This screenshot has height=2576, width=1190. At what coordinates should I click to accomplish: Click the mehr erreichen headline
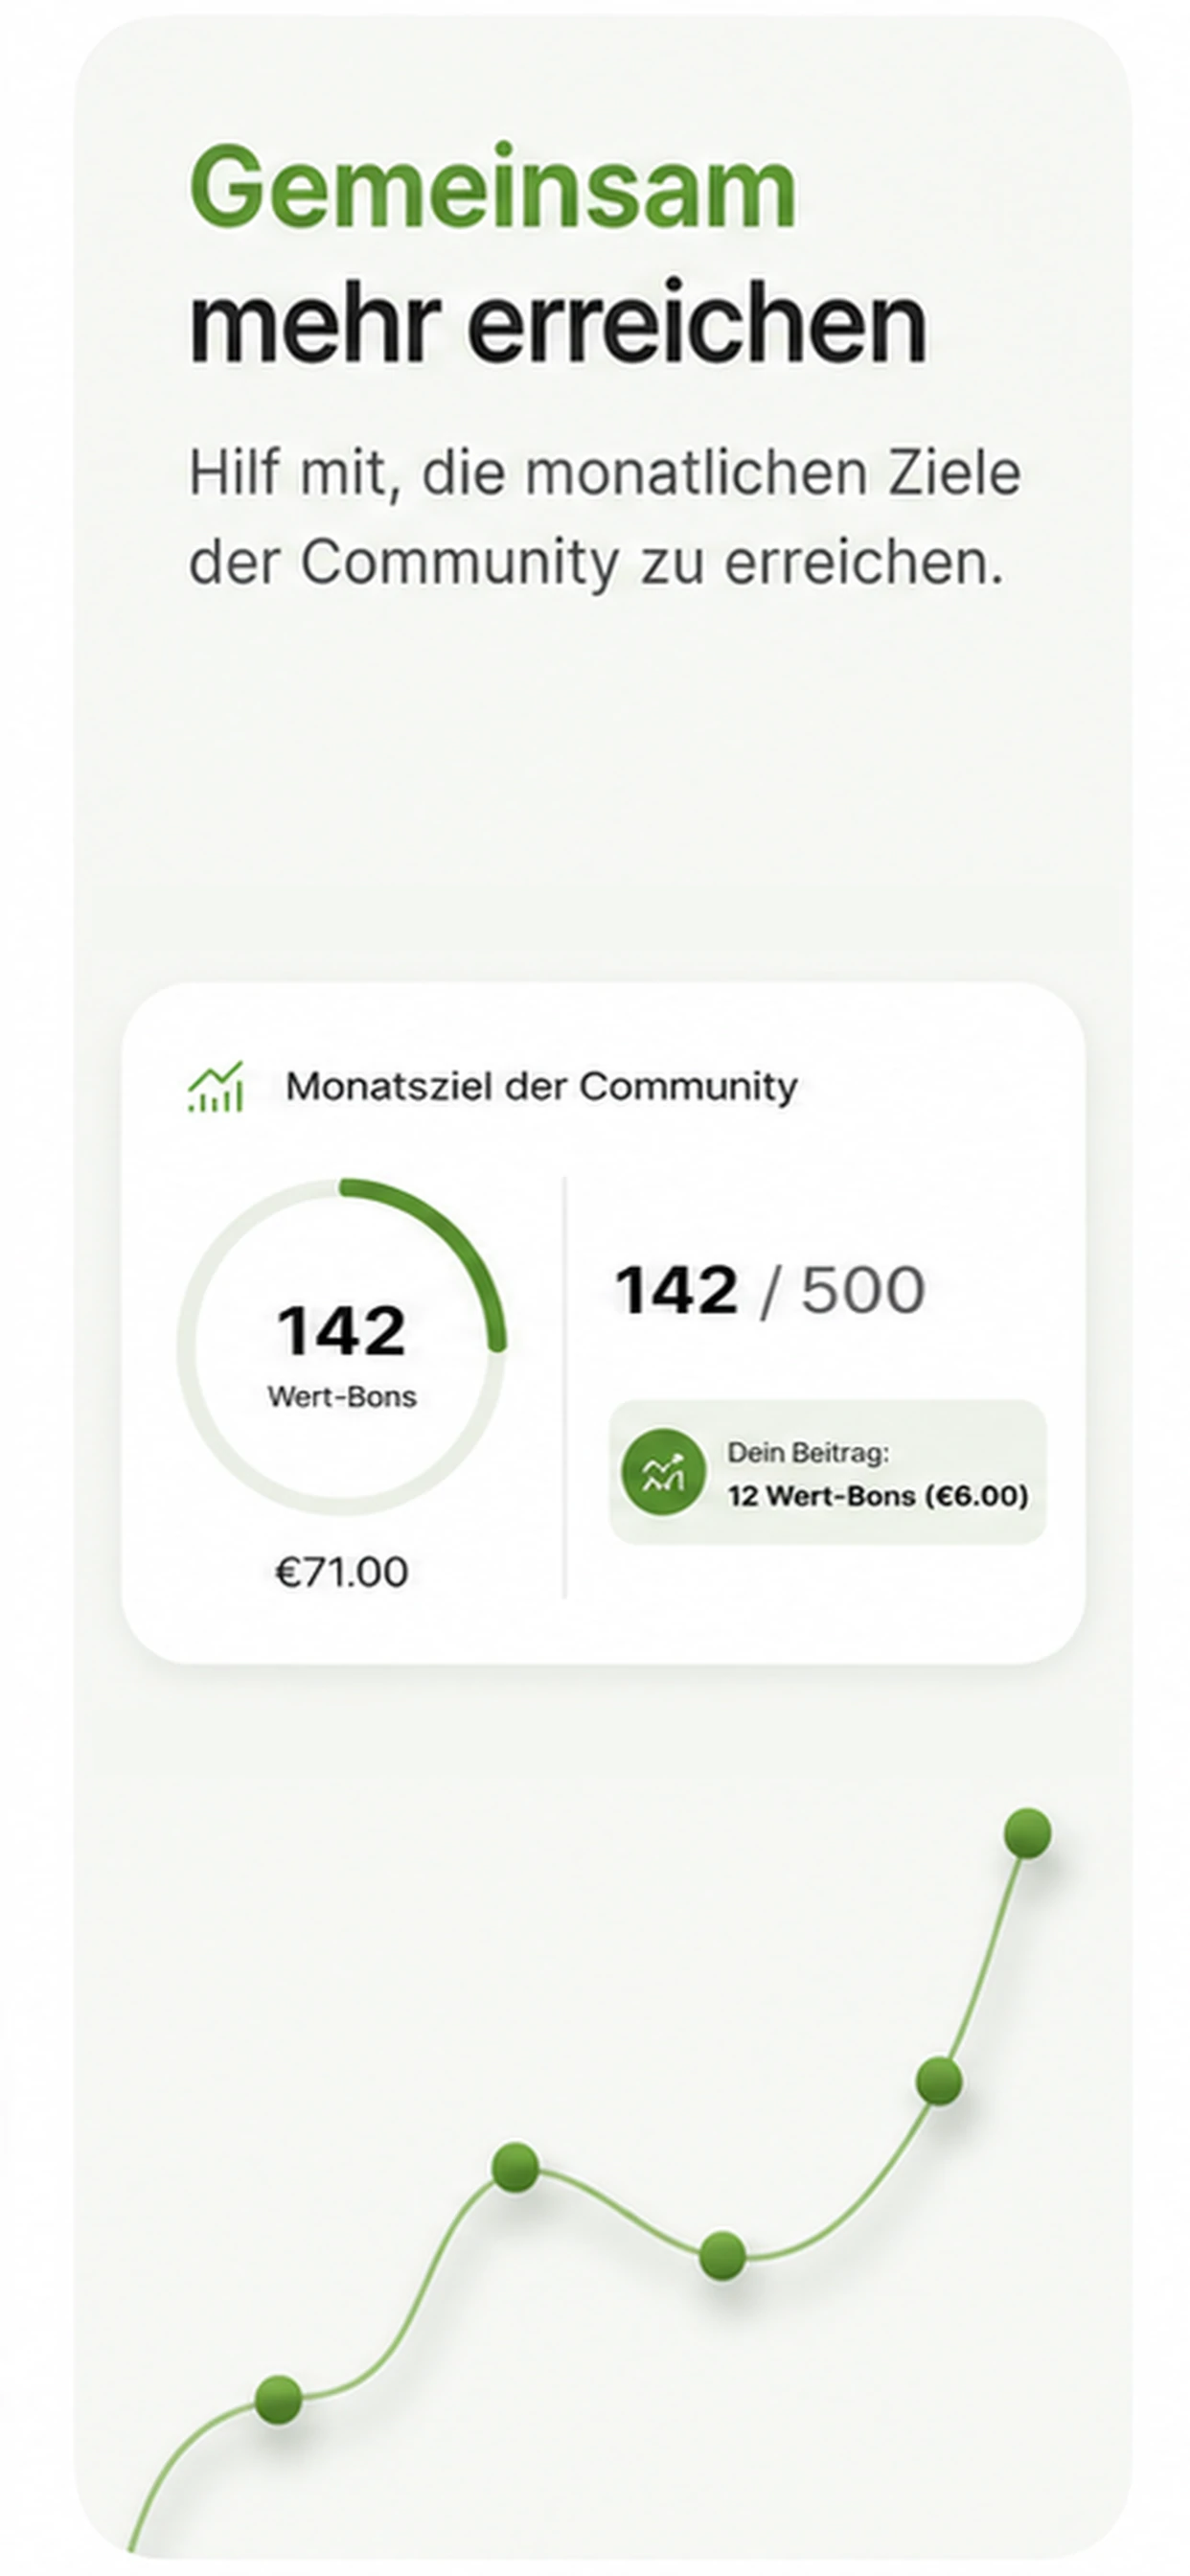coord(558,324)
